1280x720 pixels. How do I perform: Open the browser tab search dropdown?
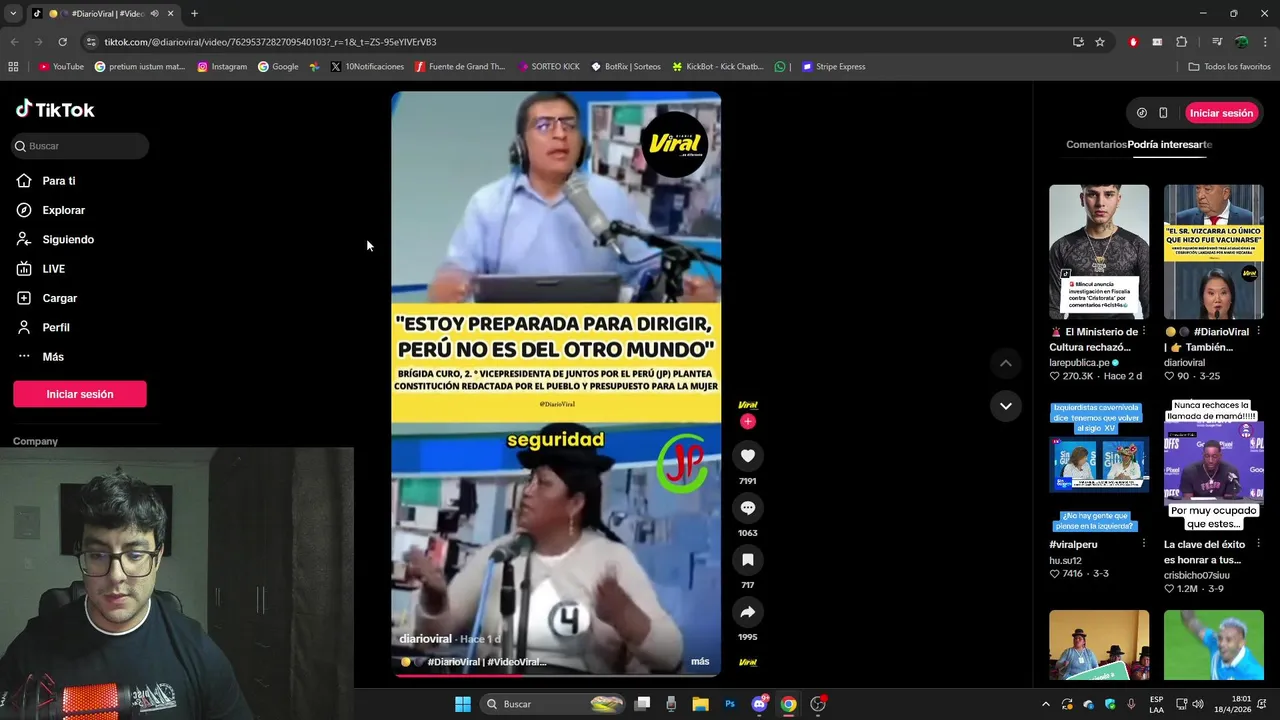point(13,13)
